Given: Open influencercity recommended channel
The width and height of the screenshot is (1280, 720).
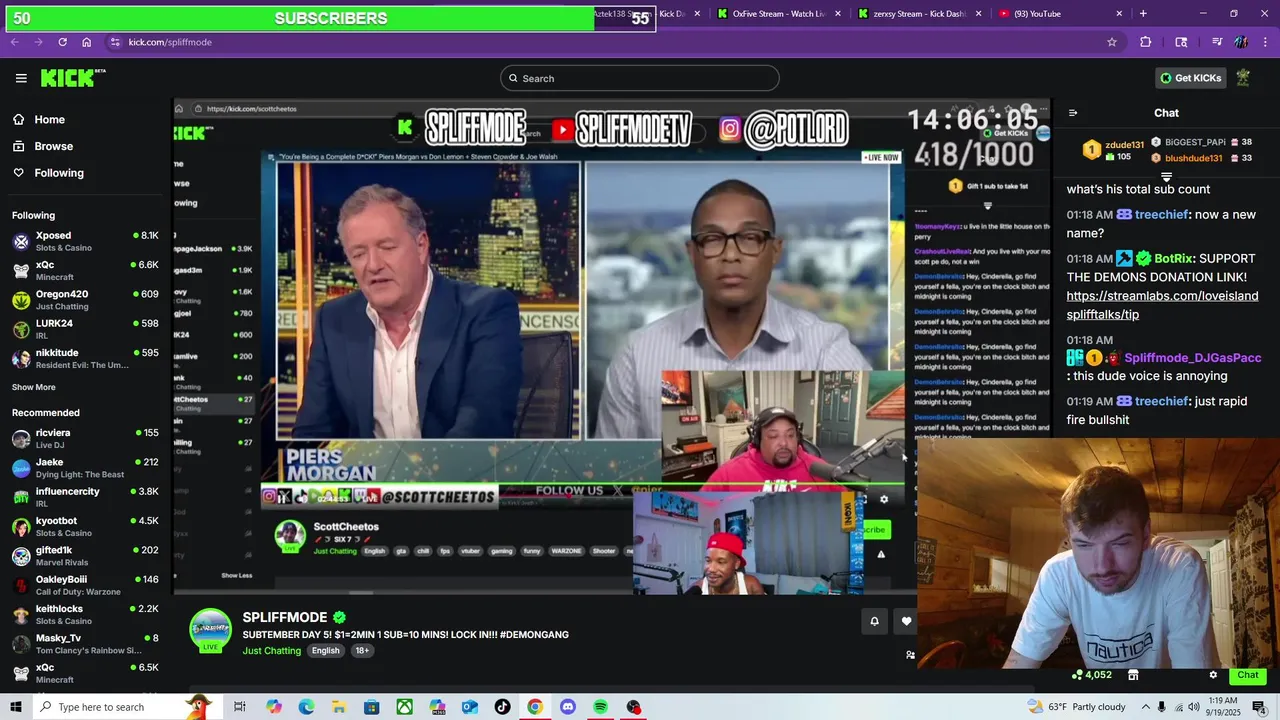Looking at the screenshot, I should coord(85,497).
